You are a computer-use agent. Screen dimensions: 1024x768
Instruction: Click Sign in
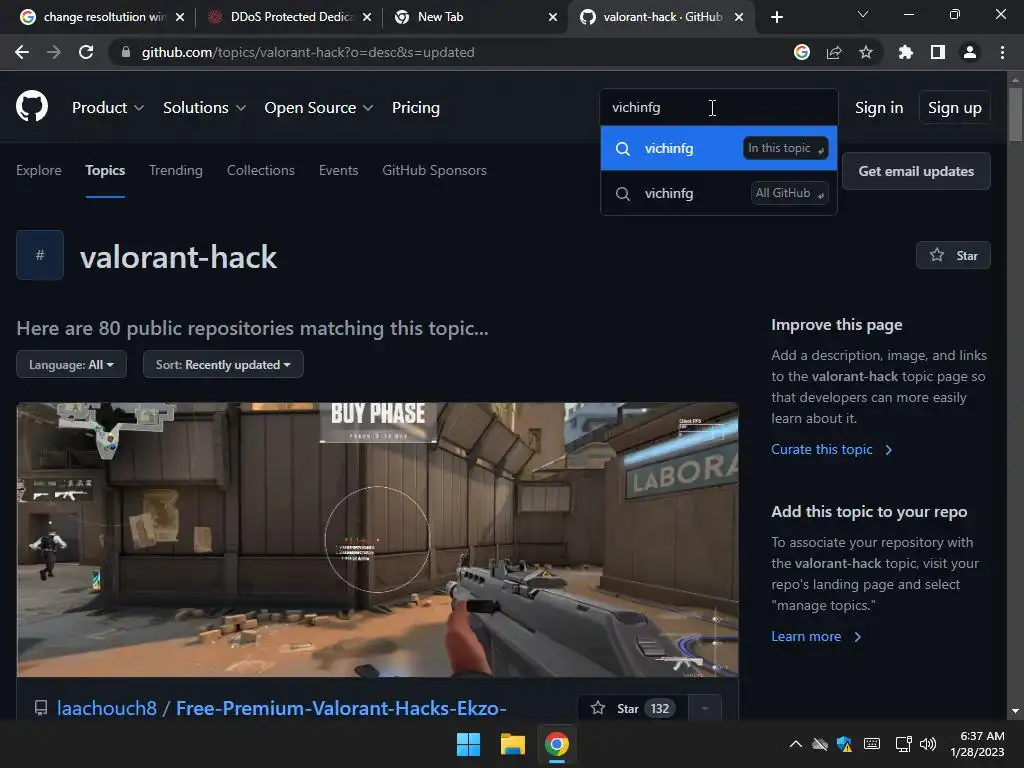(879, 108)
